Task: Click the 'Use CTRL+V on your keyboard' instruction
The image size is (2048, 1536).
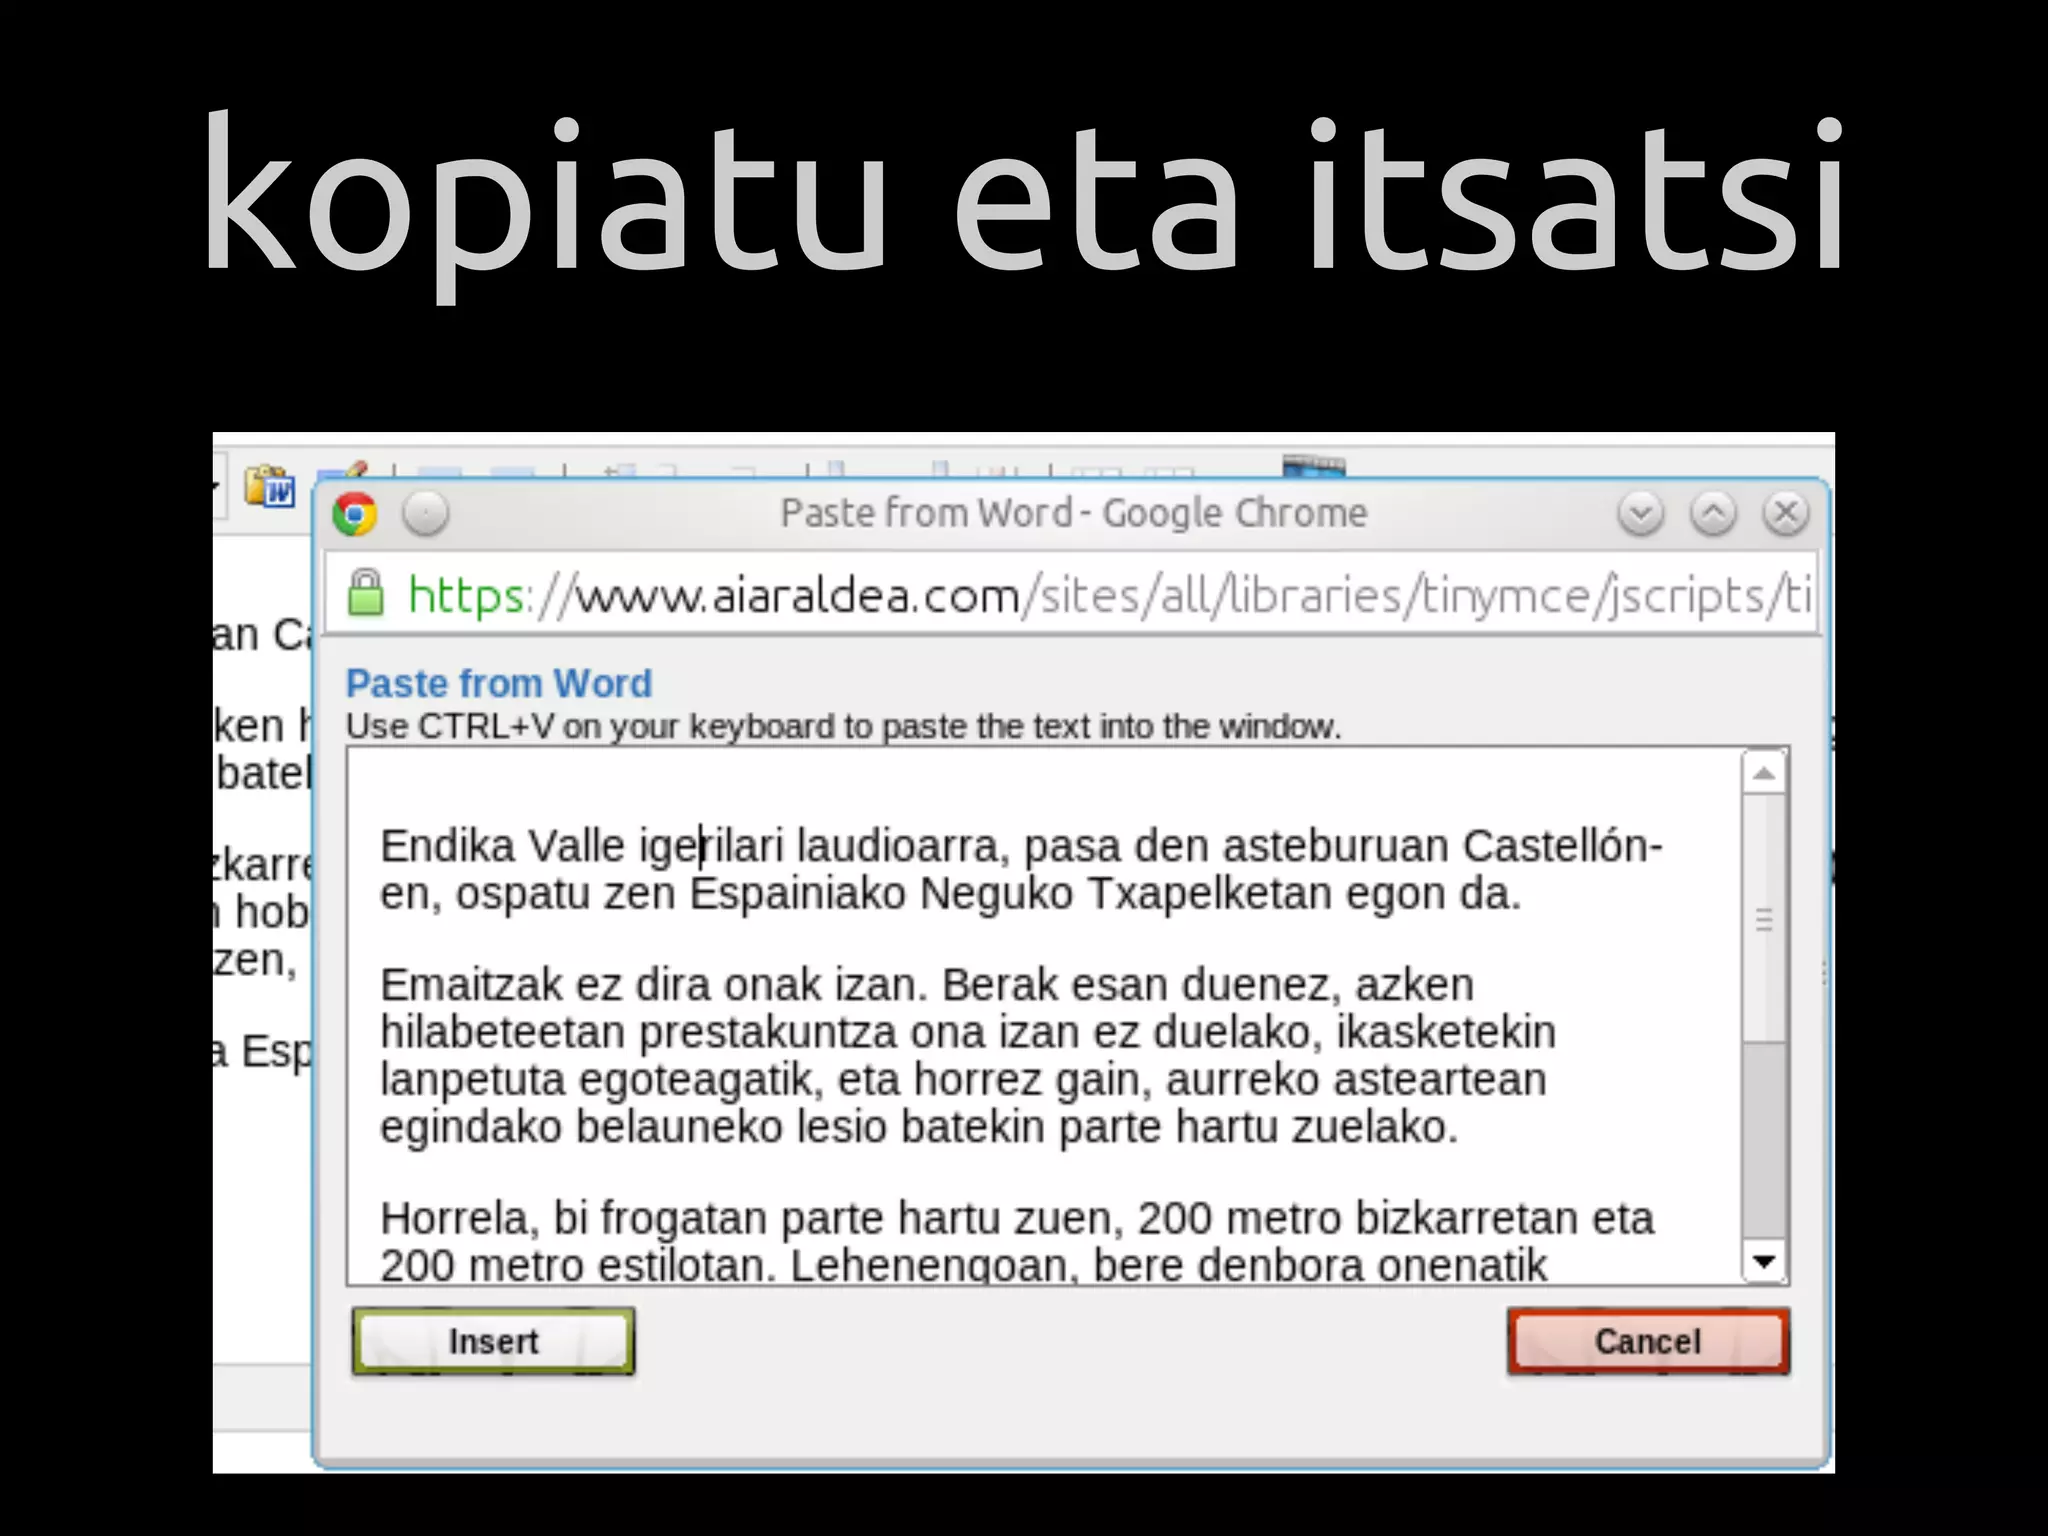Action: 843,726
